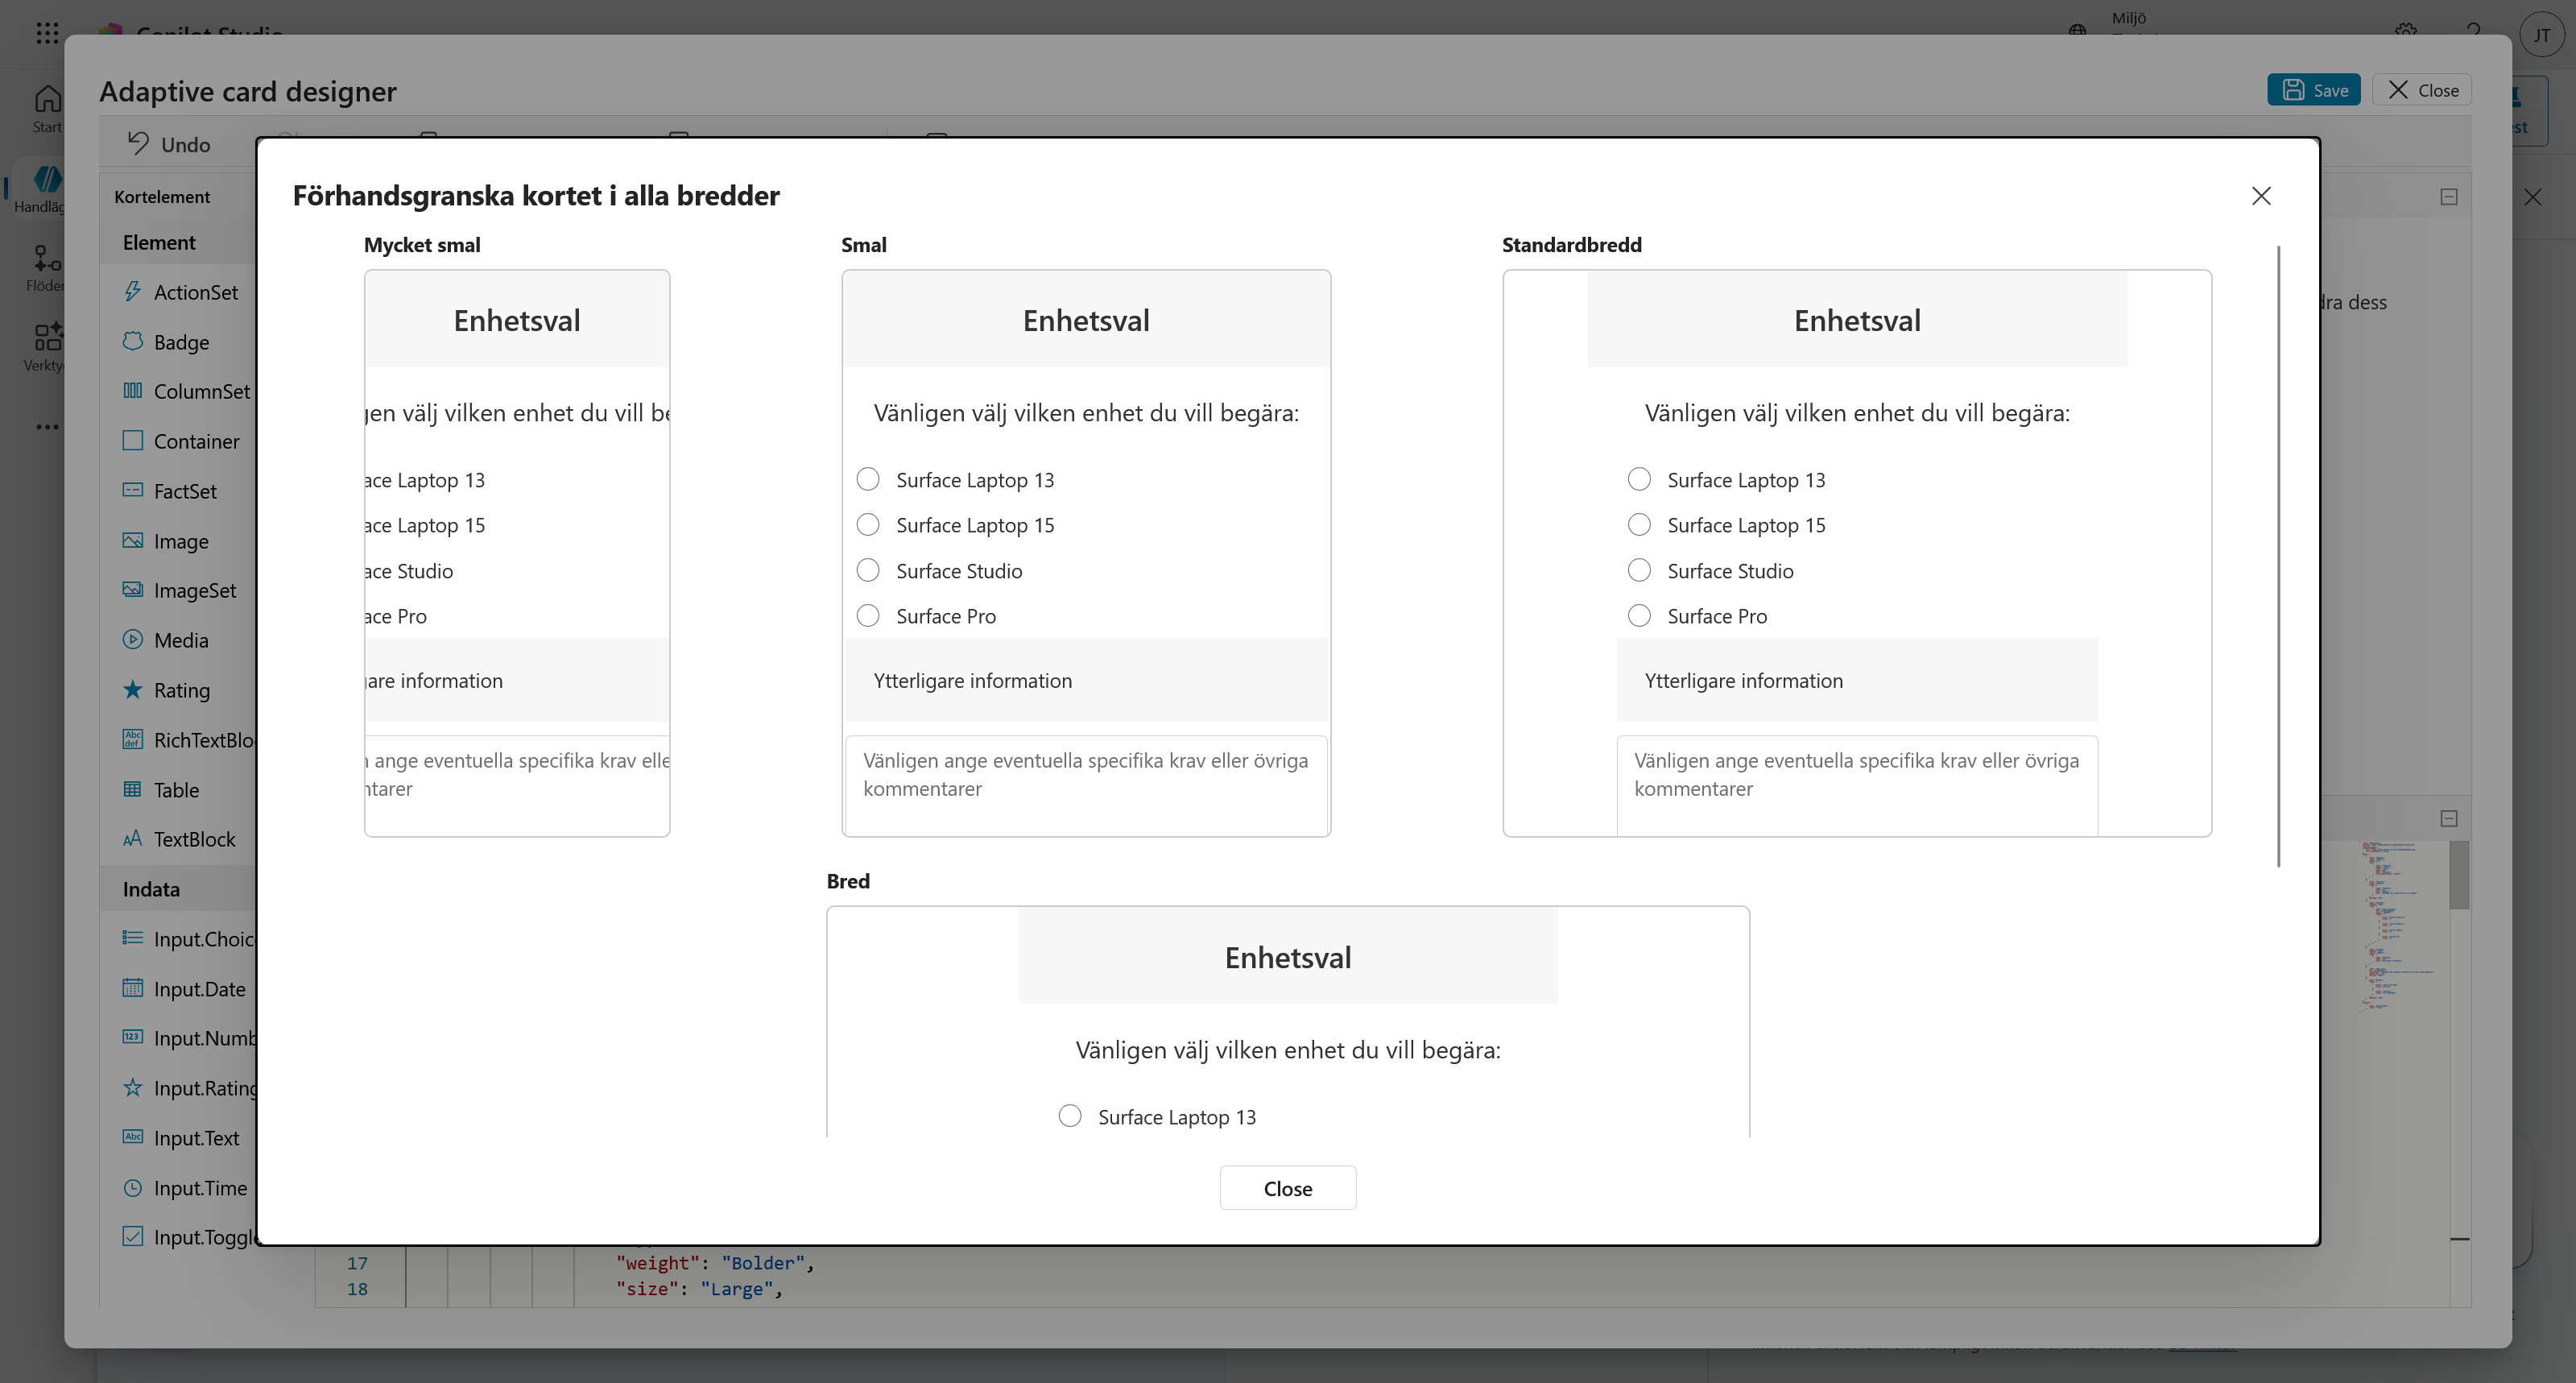Viewport: 2576px width, 1383px height.
Task: Click the Close button in preview dialog
Action: pyautogui.click(x=1288, y=1188)
